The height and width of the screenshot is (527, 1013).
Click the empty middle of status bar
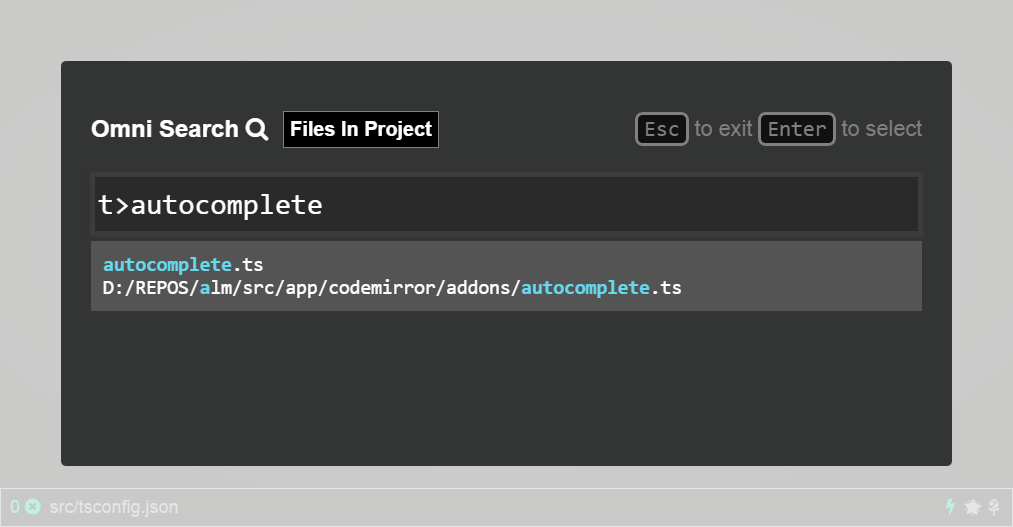(x=556, y=507)
